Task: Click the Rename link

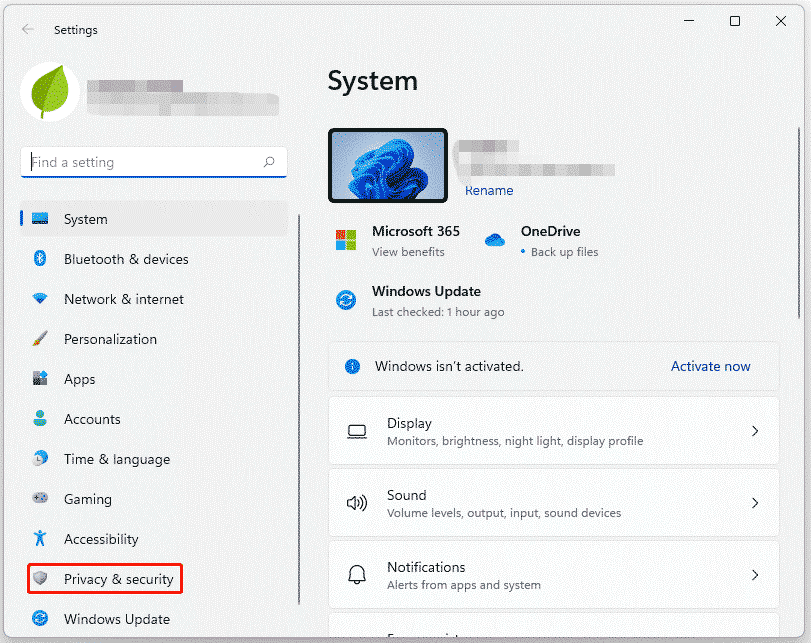Action: click(x=489, y=190)
